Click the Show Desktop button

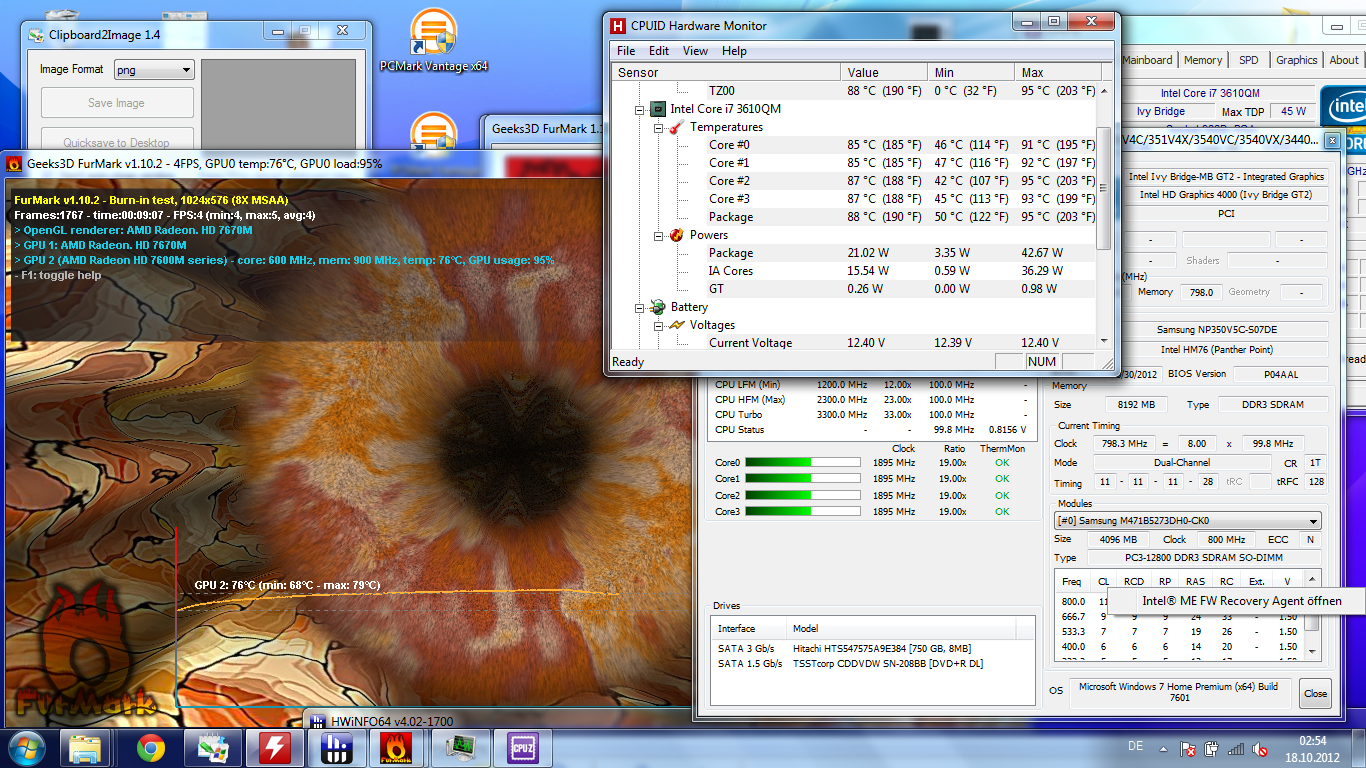pos(1361,749)
